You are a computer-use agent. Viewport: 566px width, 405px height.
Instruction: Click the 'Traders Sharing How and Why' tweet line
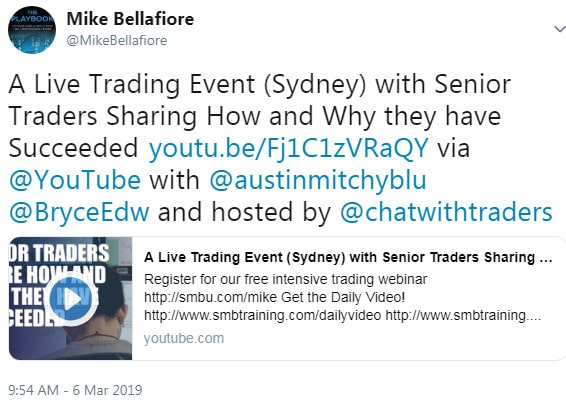pos(192,116)
